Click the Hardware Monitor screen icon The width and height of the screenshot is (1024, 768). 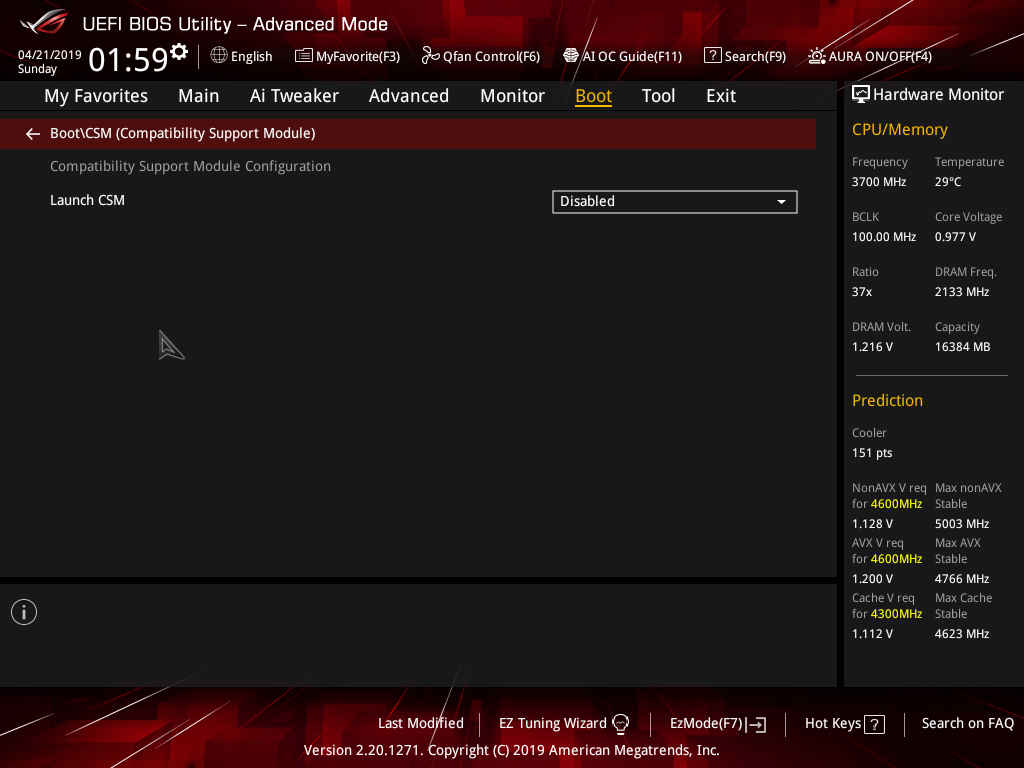[x=861, y=95]
